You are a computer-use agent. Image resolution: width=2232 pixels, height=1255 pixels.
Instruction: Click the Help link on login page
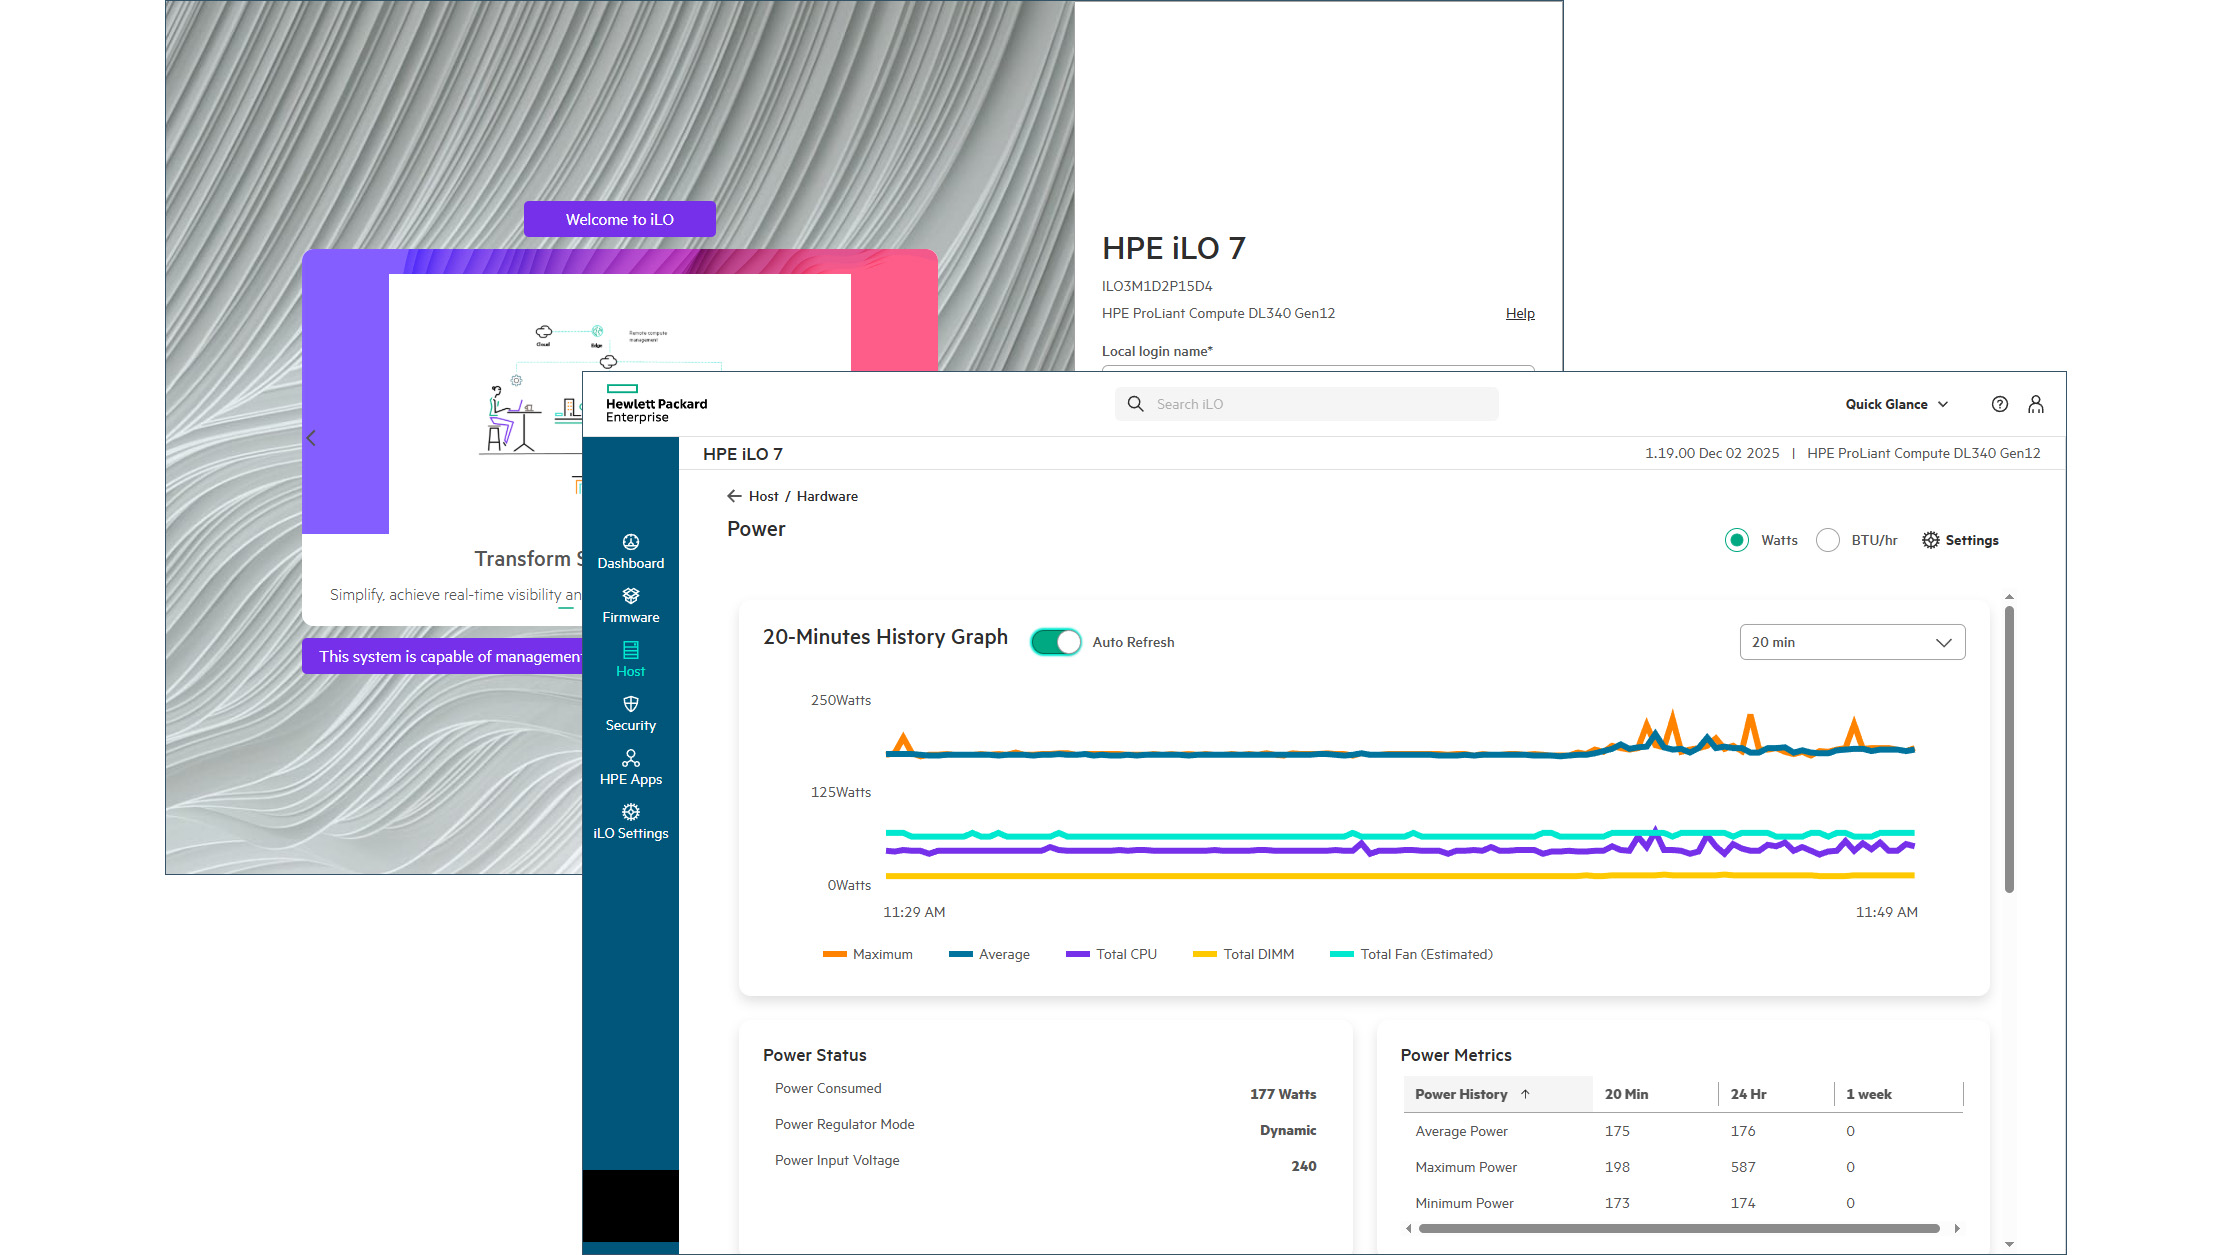tap(1519, 312)
